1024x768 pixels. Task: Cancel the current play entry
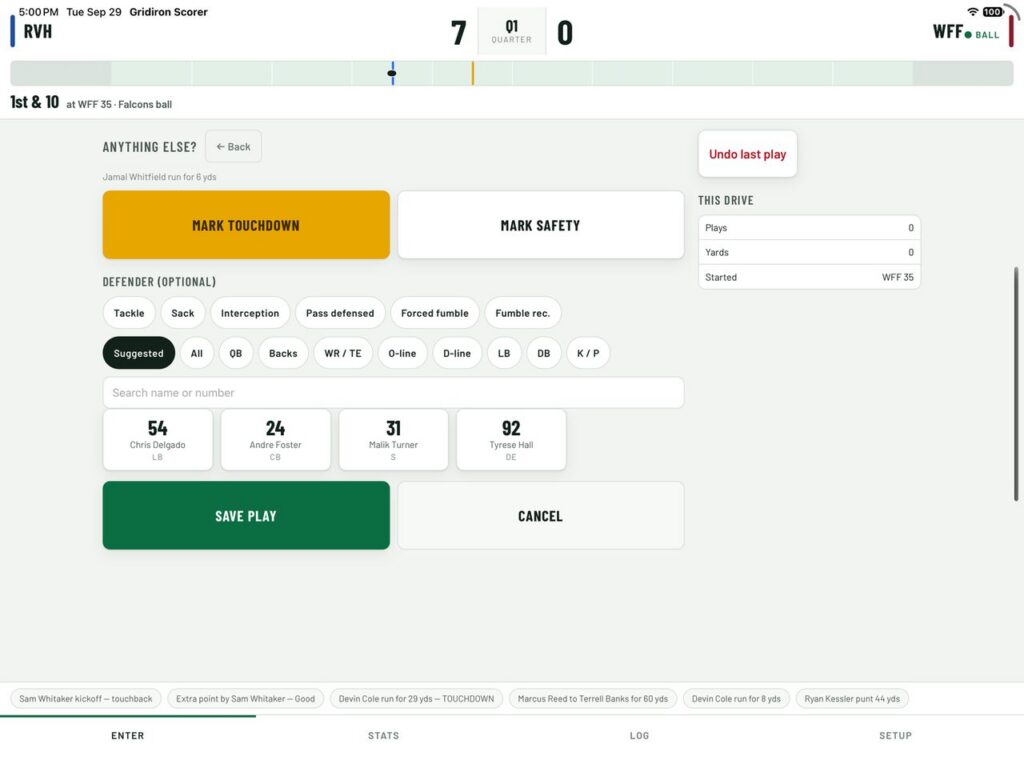(x=540, y=515)
